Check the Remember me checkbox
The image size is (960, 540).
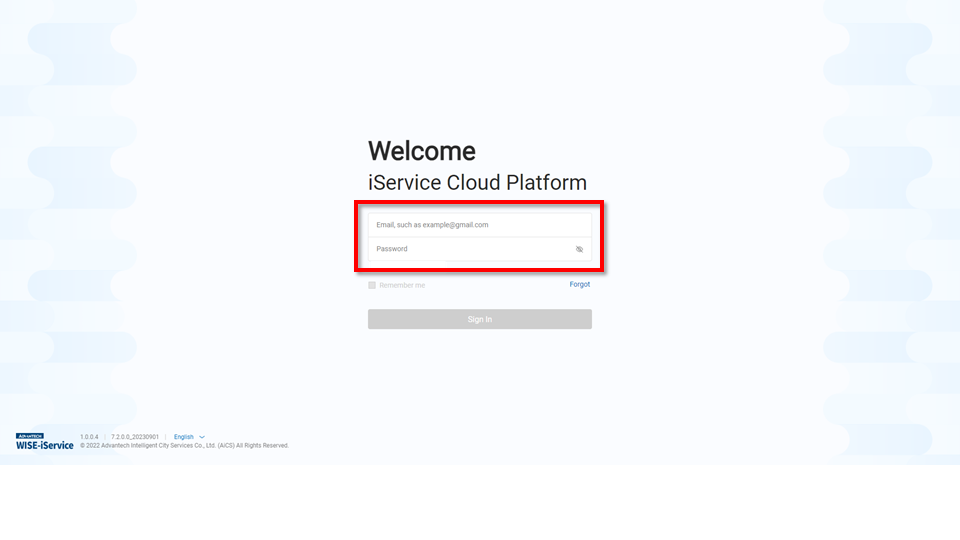(372, 285)
